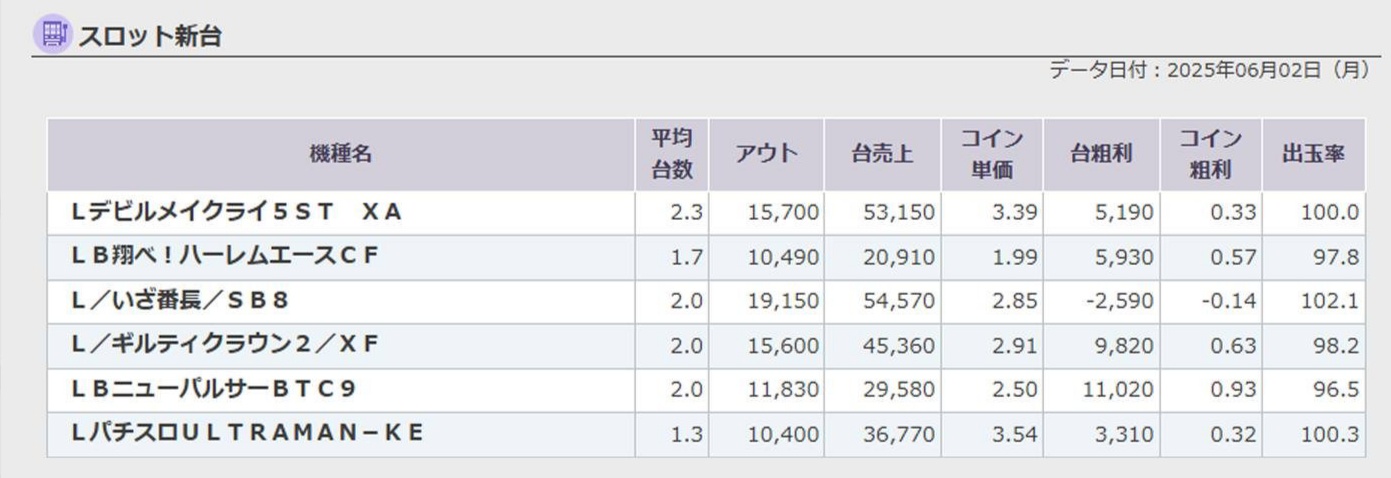Select the コイン粗利 column header
This screenshot has height=478, width=1391.
1210,154
